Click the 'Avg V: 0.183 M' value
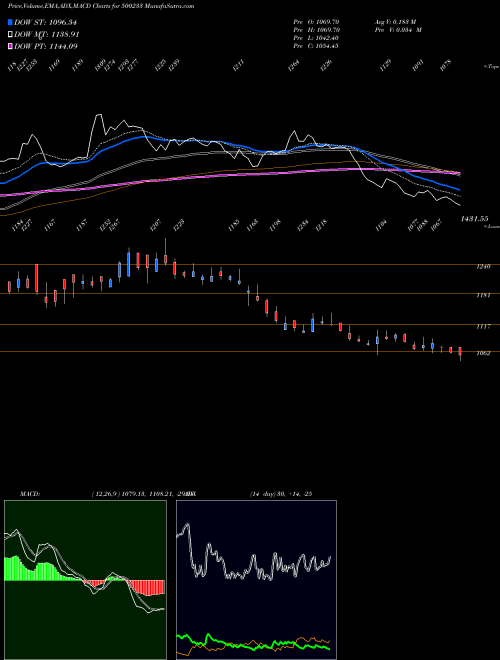This screenshot has width=500, height=660. [x=395, y=21]
